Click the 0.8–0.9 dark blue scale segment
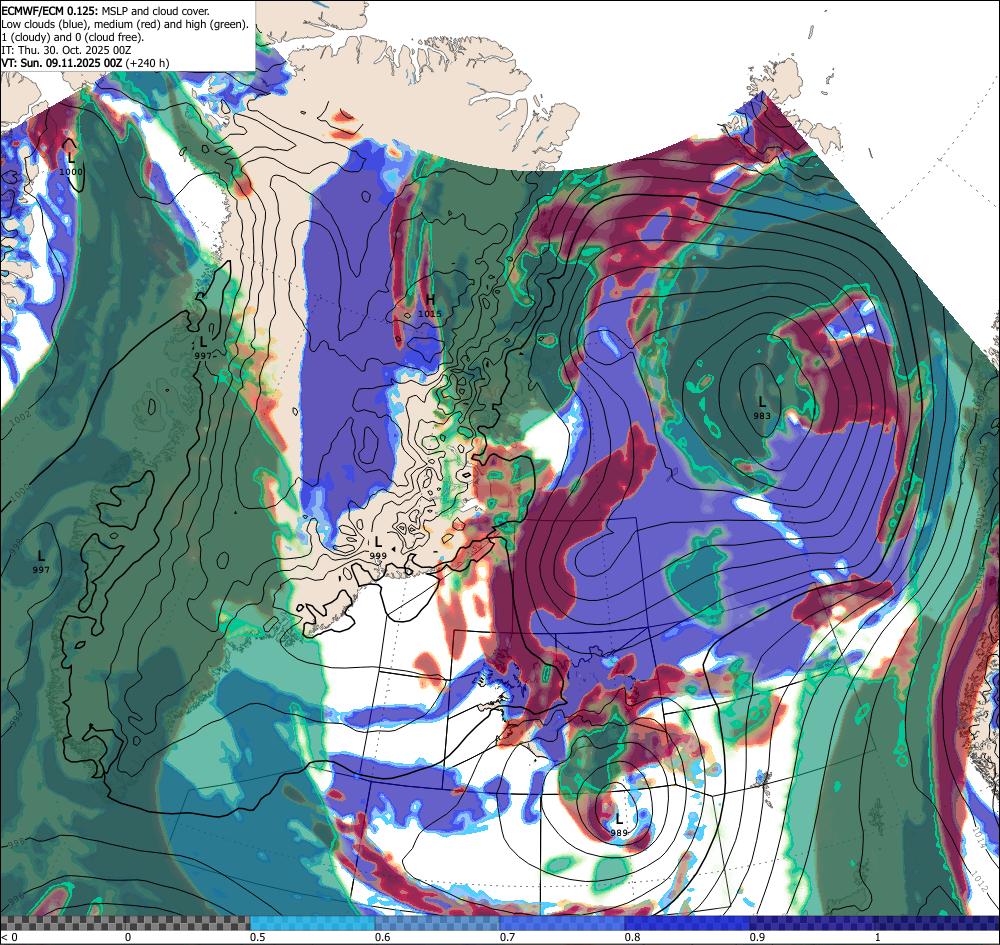The height and width of the screenshot is (945, 1000). coord(688,923)
